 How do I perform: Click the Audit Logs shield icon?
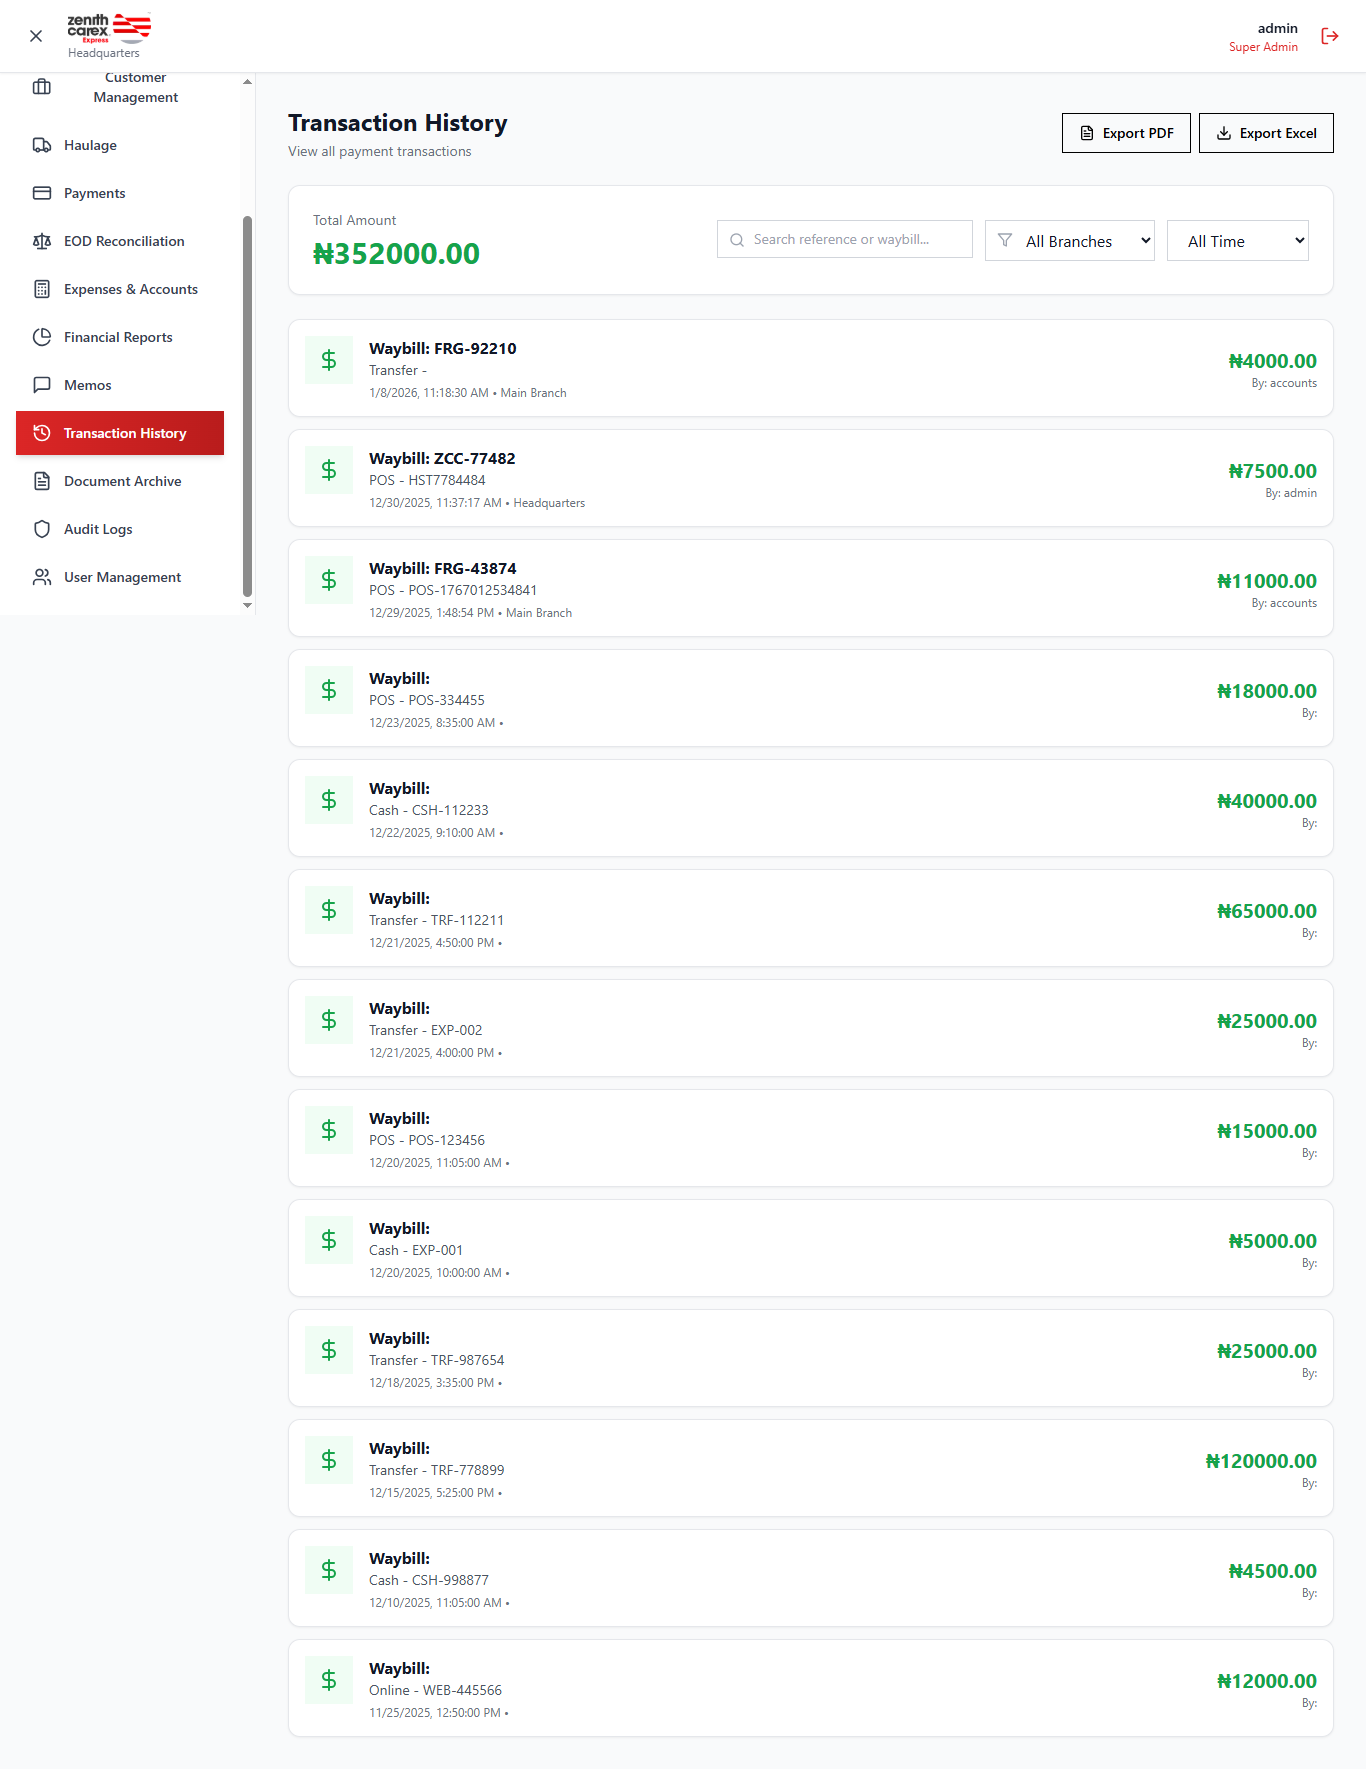click(x=42, y=529)
